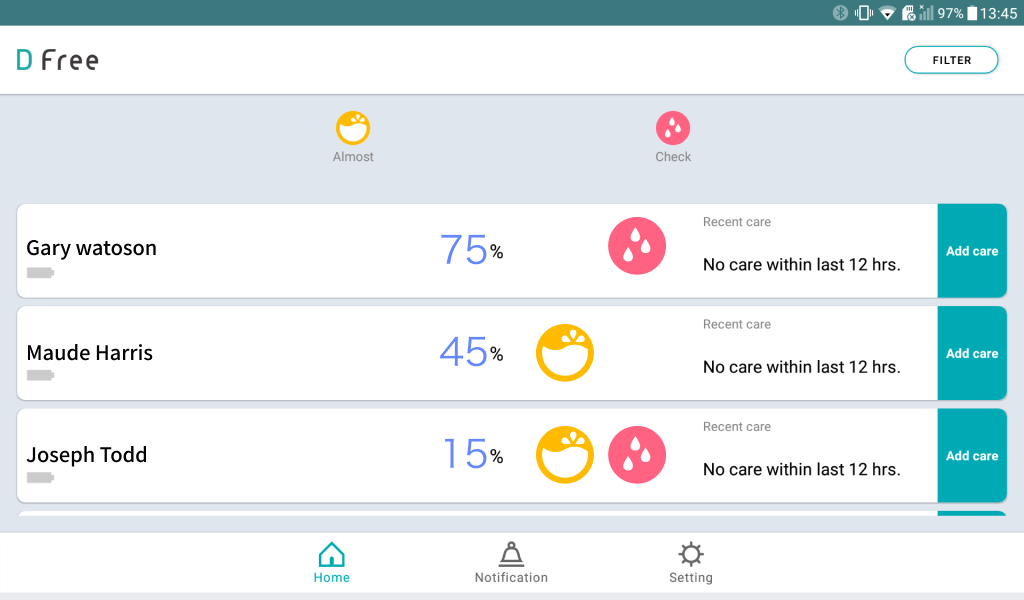Open the Notification tab

[x=511, y=563]
